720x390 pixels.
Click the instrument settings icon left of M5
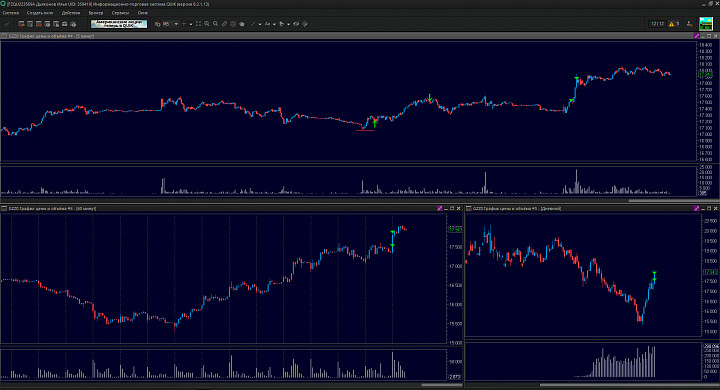pos(158,24)
